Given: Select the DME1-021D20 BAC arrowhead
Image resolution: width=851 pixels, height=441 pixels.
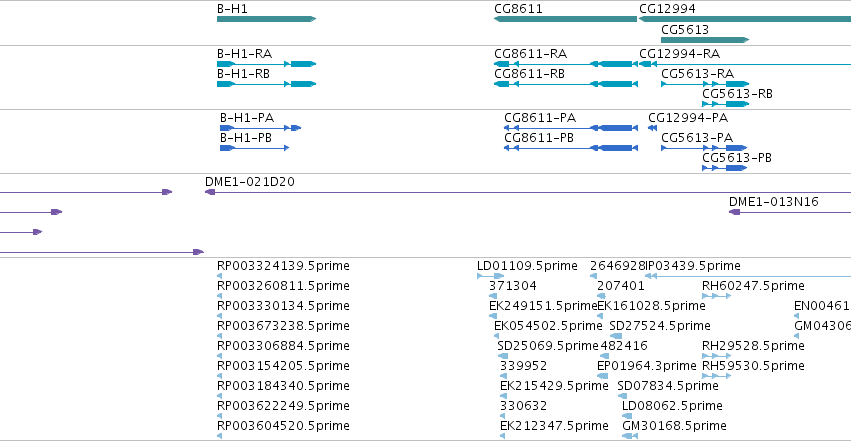Looking at the screenshot, I should tap(210, 192).
